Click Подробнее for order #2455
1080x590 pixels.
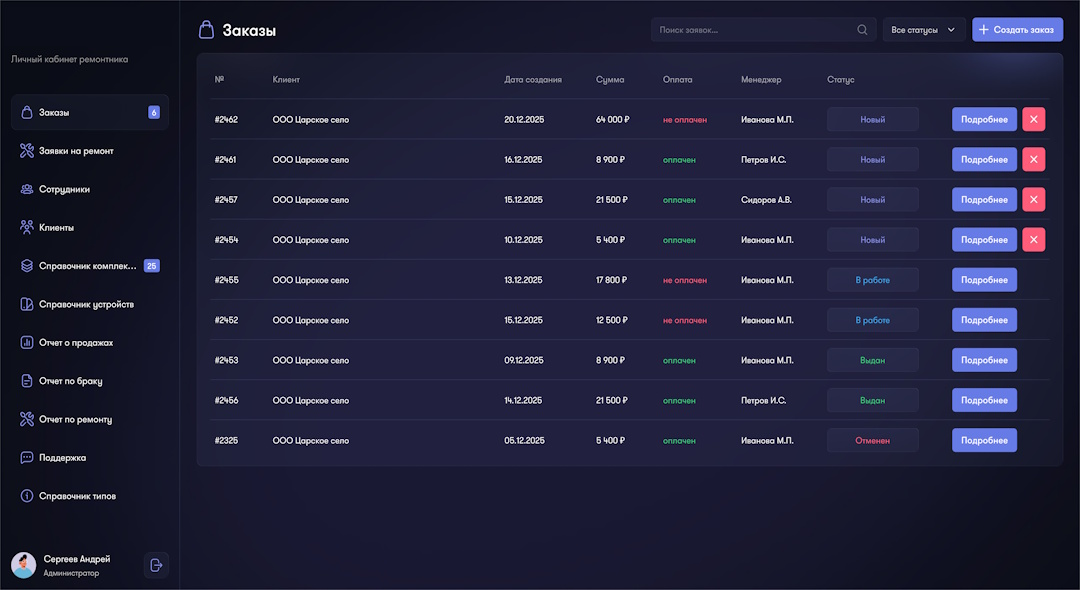[984, 280]
